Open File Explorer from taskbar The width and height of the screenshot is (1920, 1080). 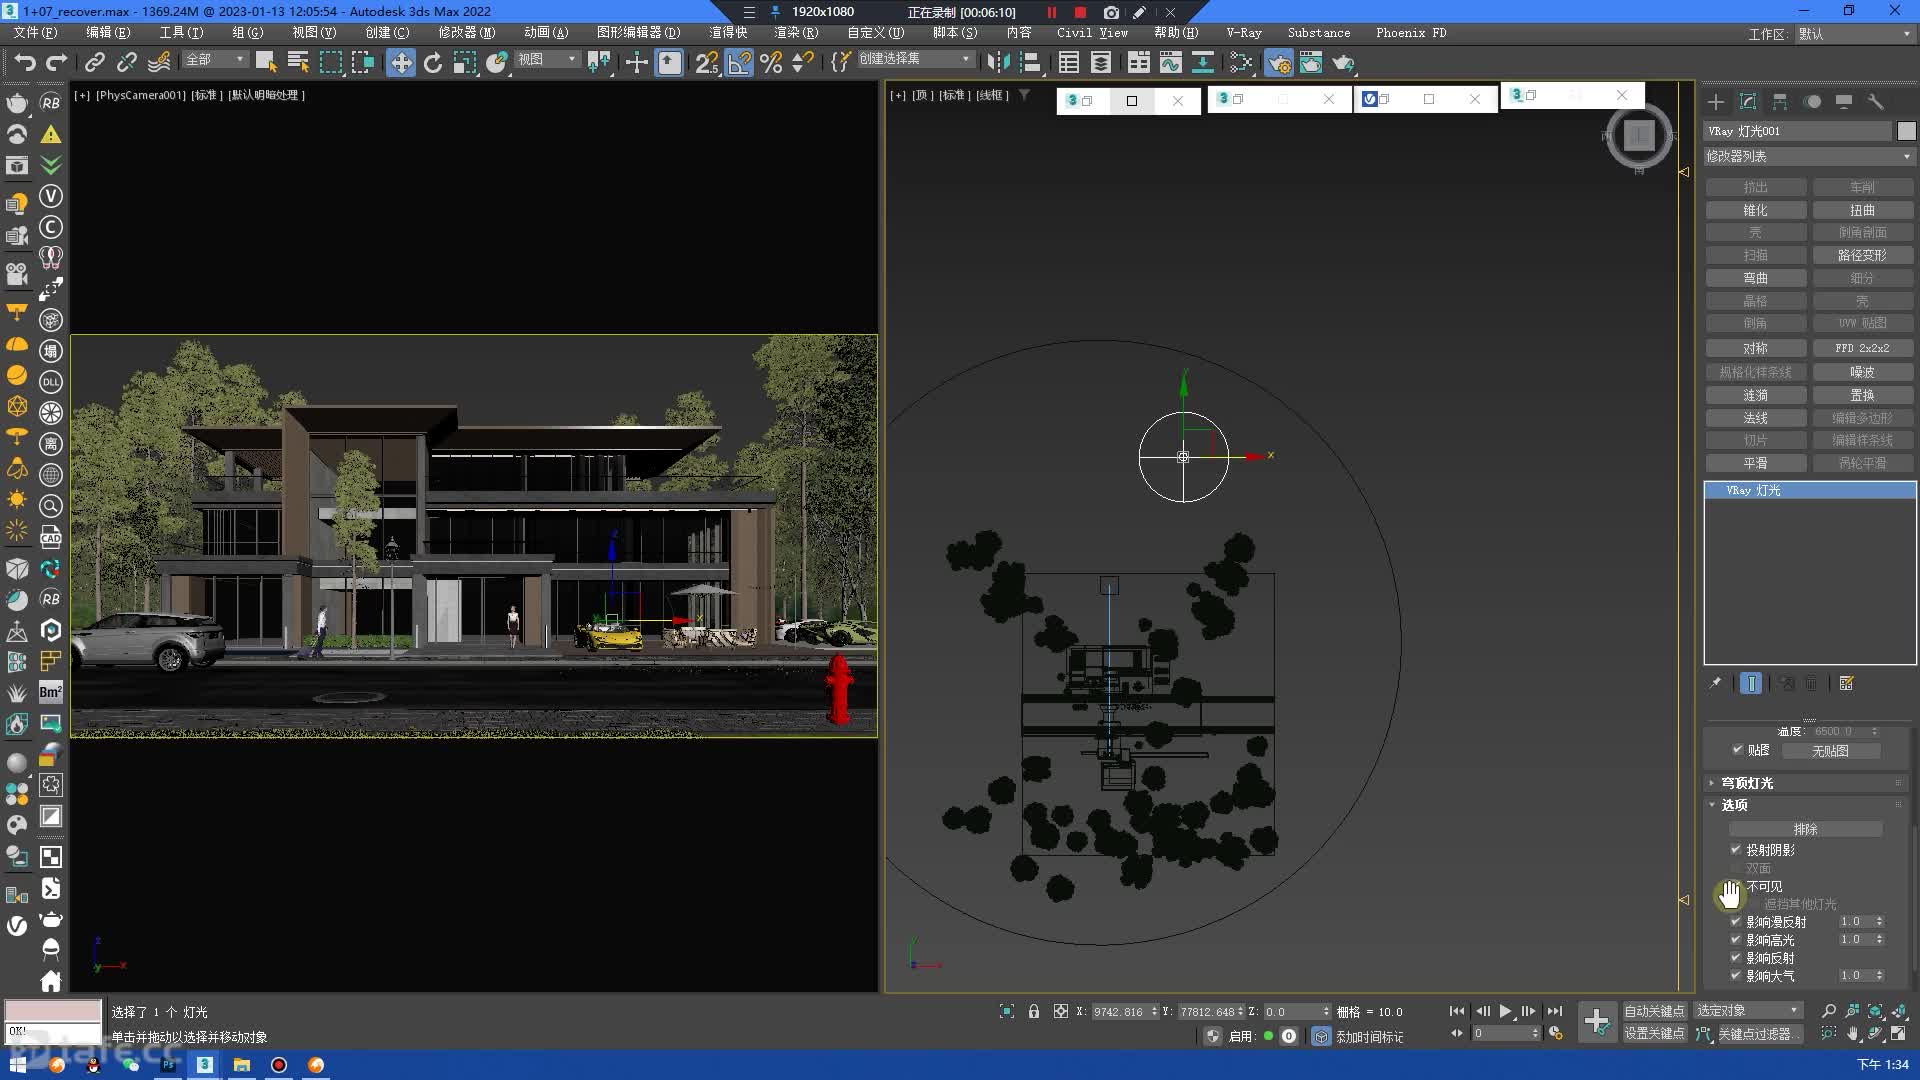241,1065
